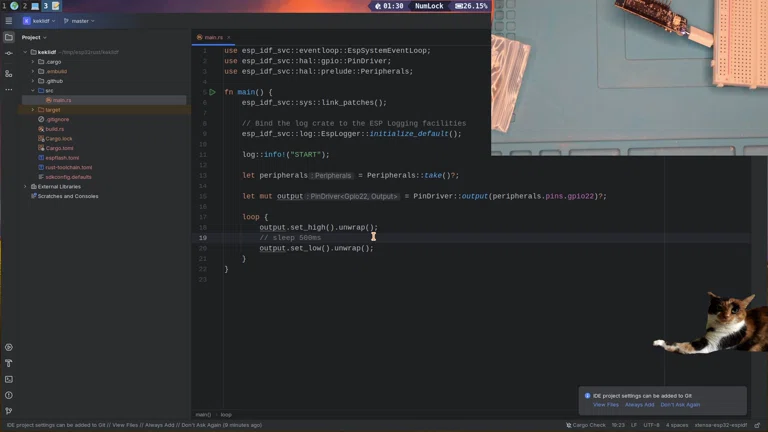Switch to workspace 3 in top bar
This screenshot has height=432, width=768.
46,6
